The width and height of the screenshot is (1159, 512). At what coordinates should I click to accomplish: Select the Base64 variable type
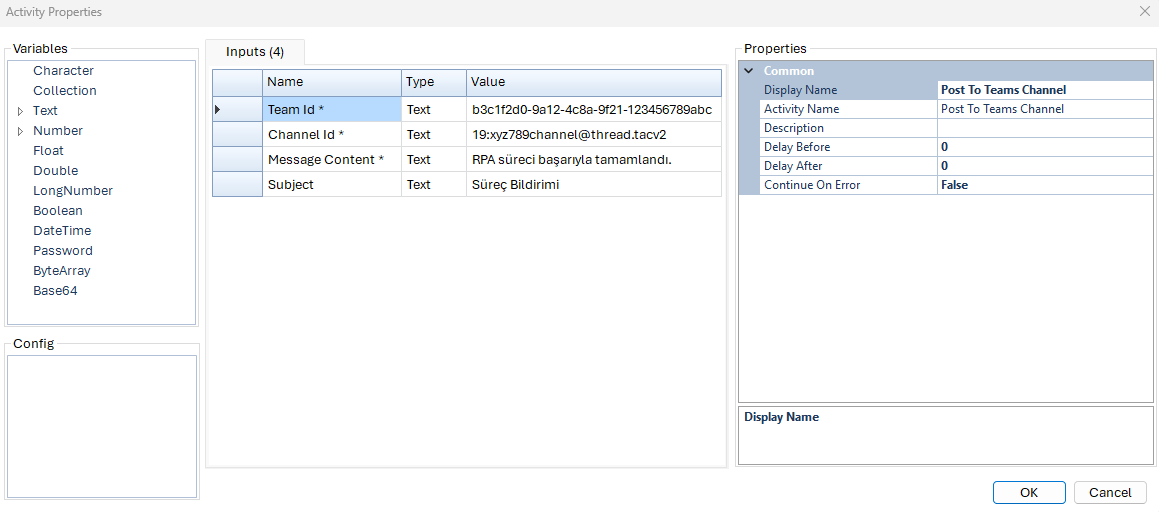[x=55, y=291]
